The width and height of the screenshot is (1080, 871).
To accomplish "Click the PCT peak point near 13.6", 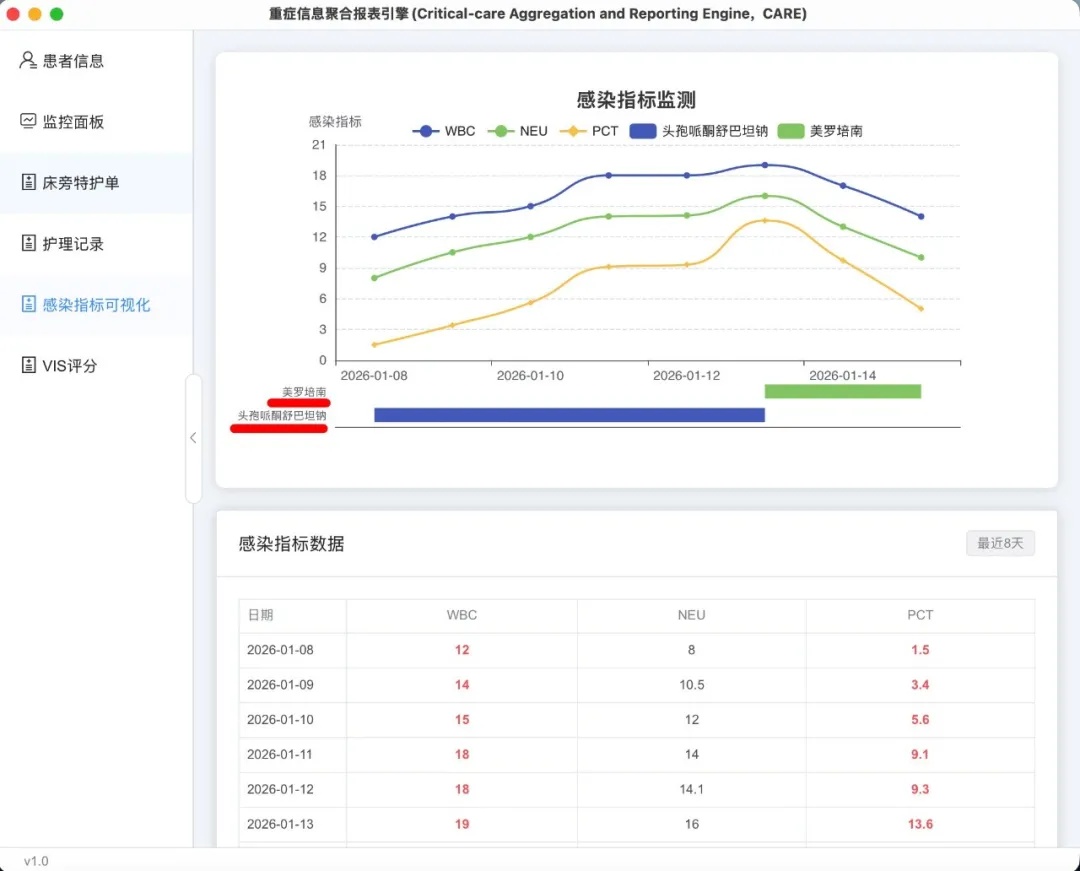I will point(765,220).
